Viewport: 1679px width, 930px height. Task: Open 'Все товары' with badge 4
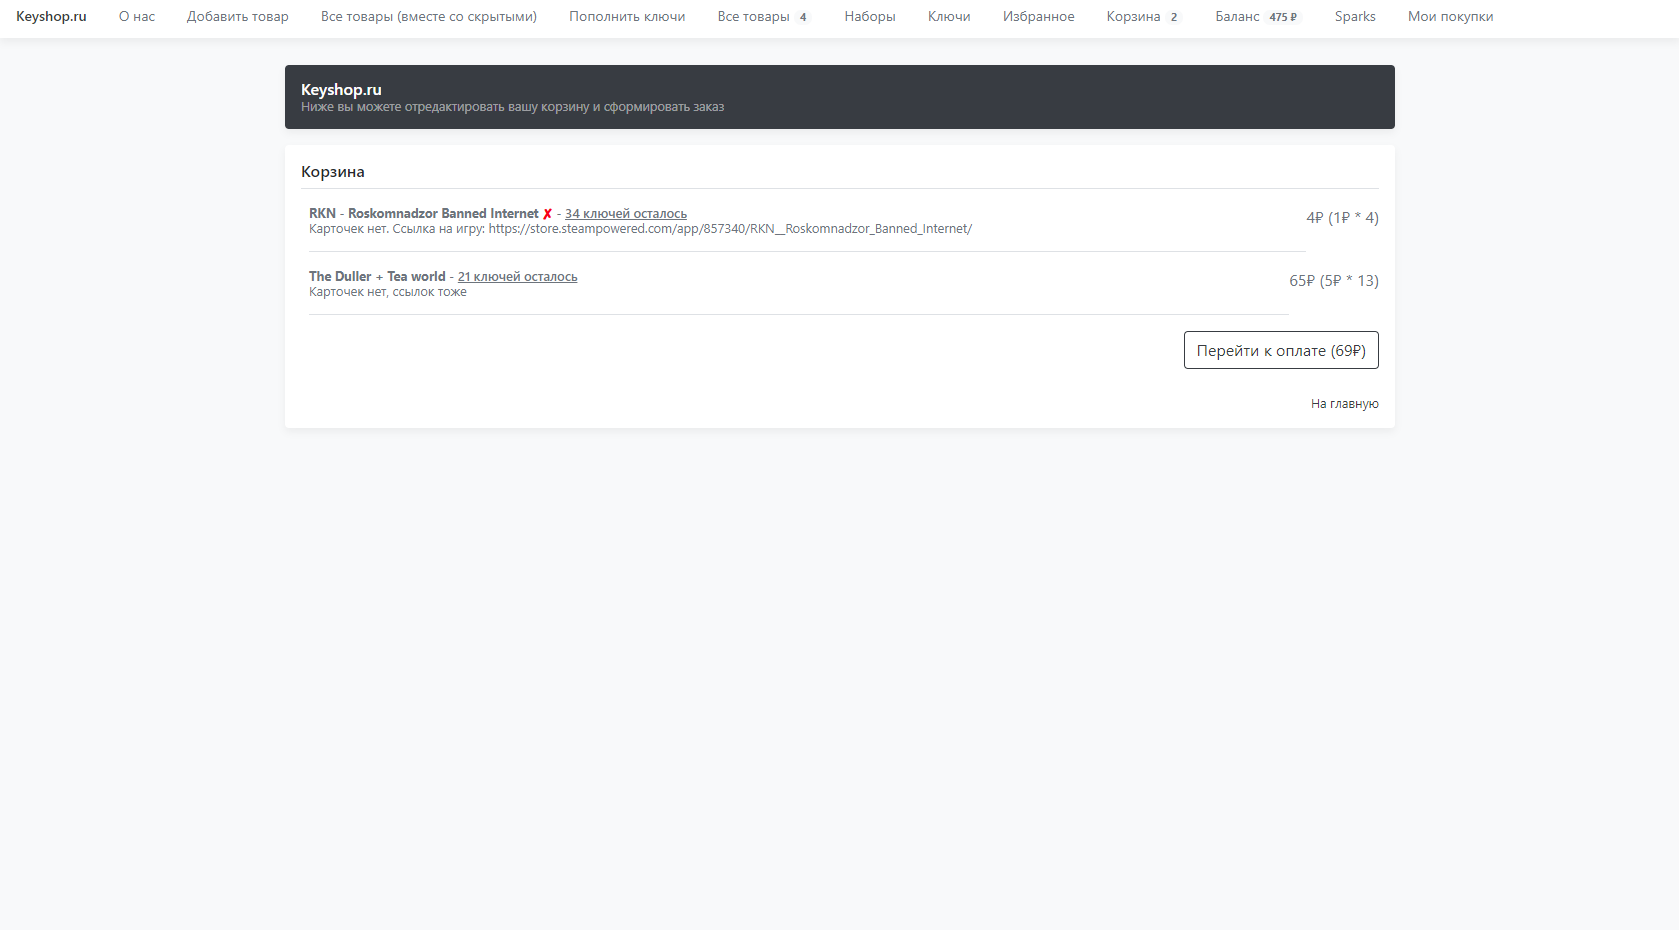pos(763,17)
